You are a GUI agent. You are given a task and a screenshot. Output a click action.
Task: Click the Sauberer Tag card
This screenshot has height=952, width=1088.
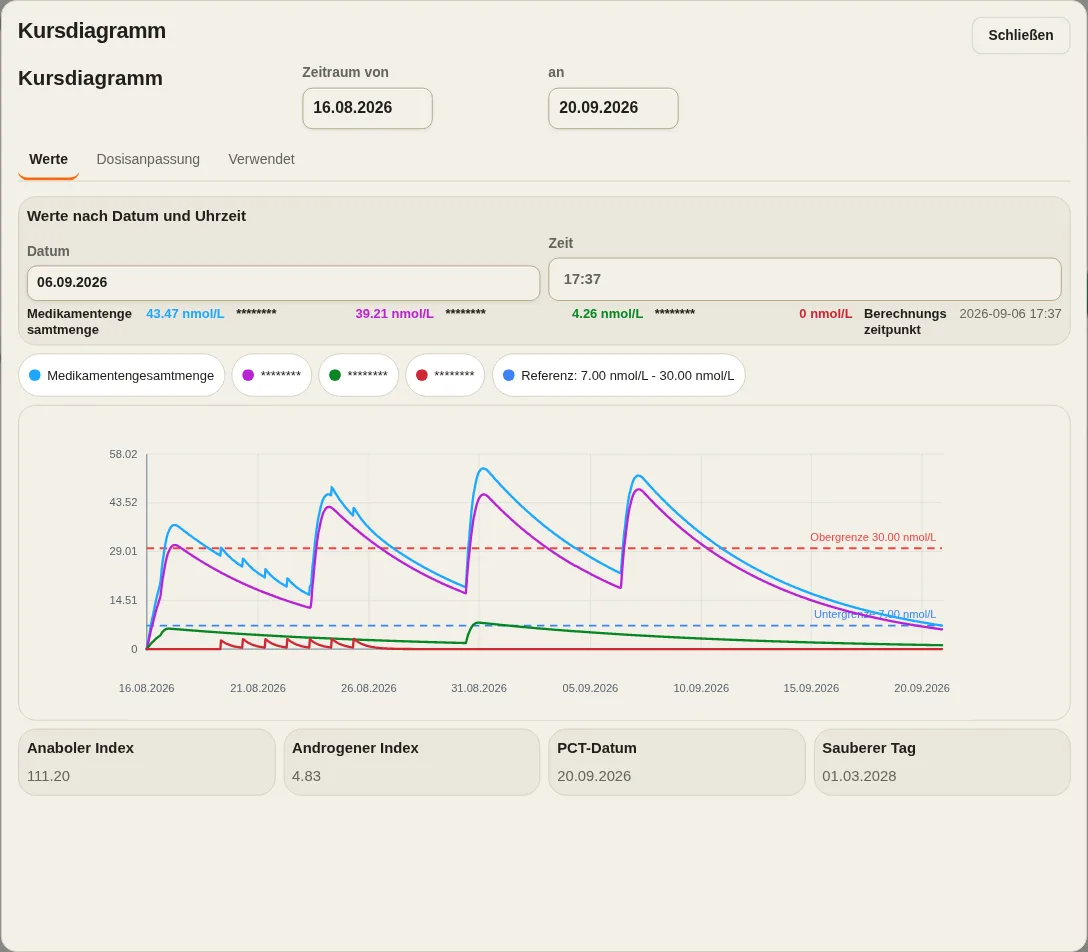pos(942,762)
